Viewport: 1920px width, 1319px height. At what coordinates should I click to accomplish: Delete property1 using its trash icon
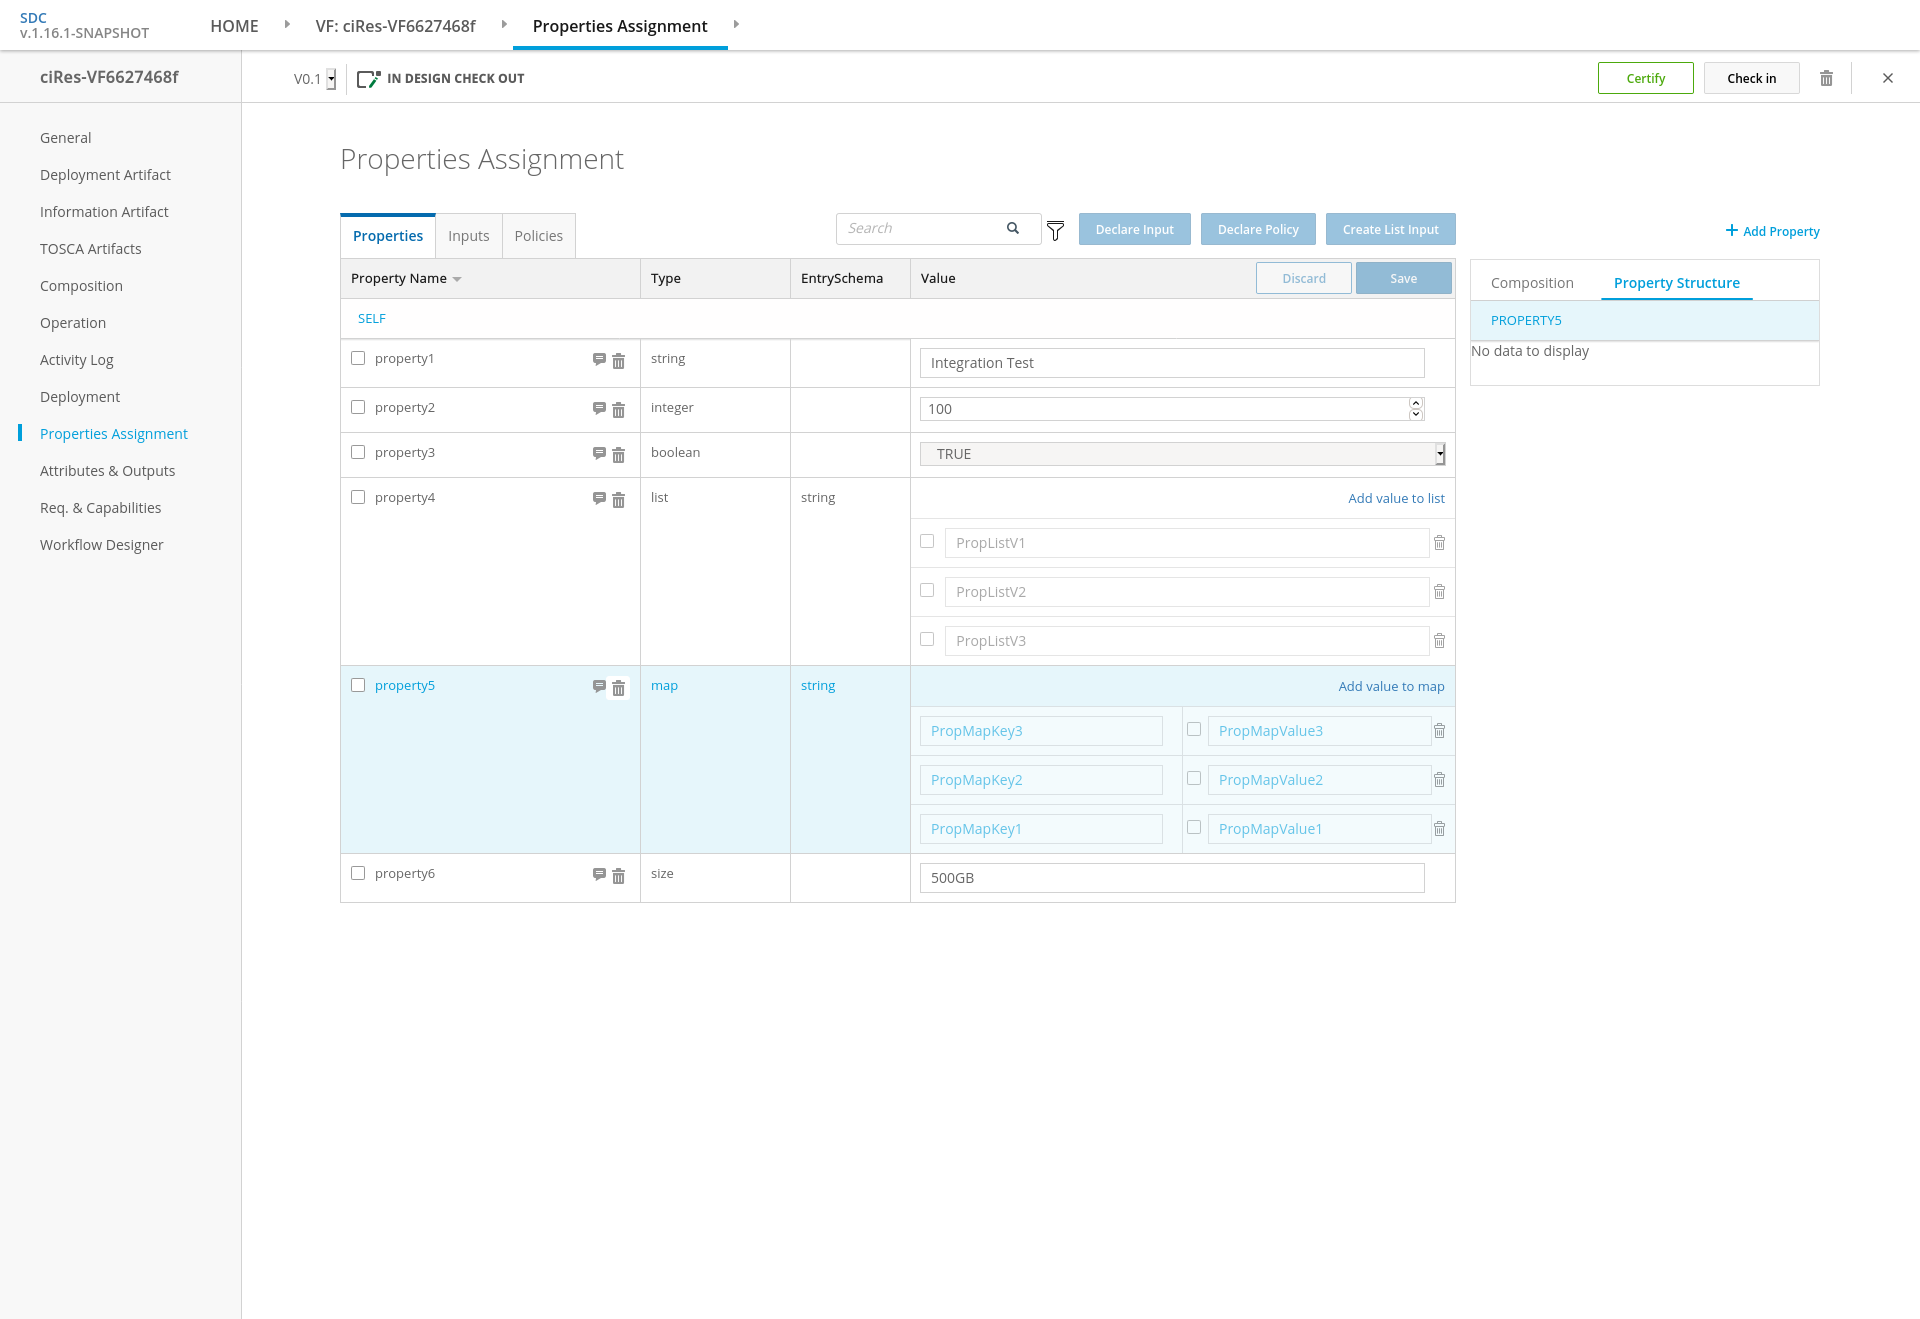pyautogui.click(x=618, y=361)
